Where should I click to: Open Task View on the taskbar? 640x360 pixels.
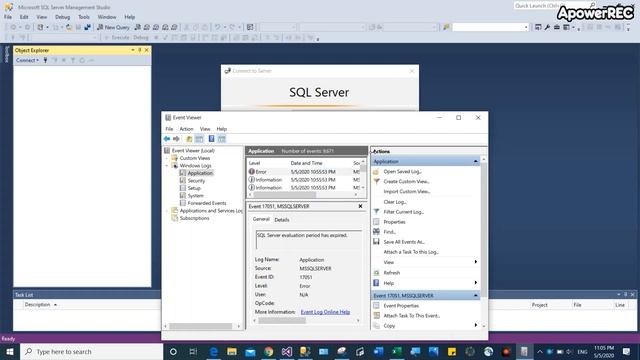tap(193, 351)
